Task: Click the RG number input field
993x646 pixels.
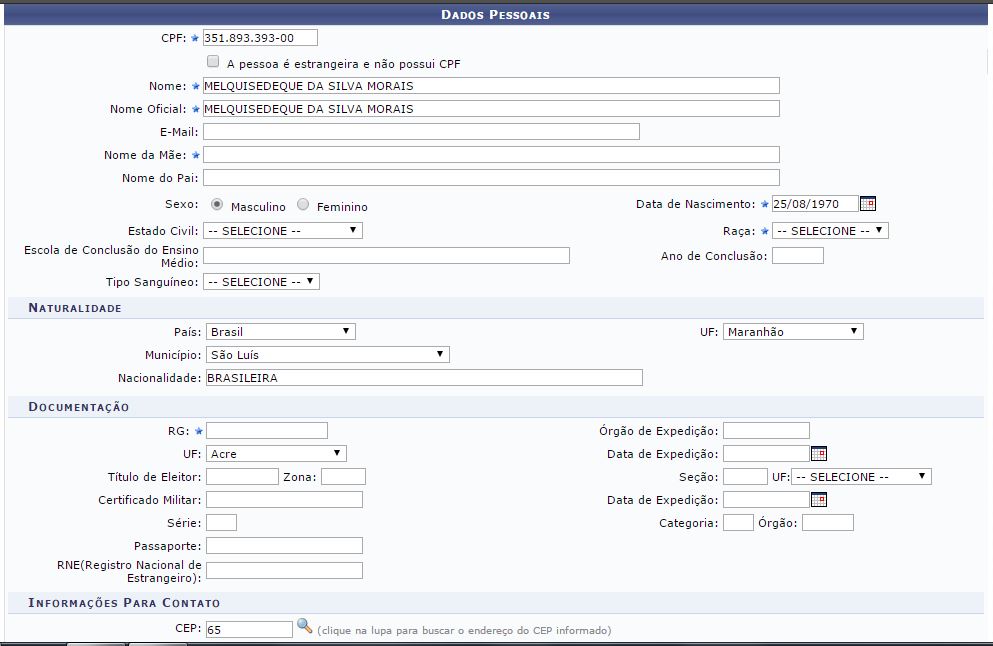Action: point(266,431)
